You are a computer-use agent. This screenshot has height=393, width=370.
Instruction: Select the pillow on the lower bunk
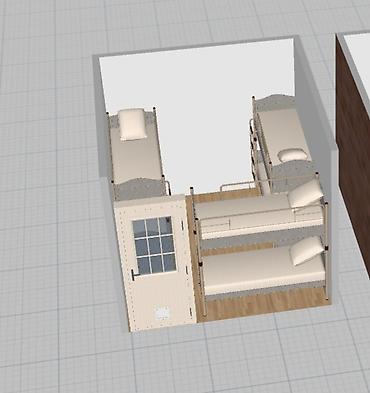[306, 250]
